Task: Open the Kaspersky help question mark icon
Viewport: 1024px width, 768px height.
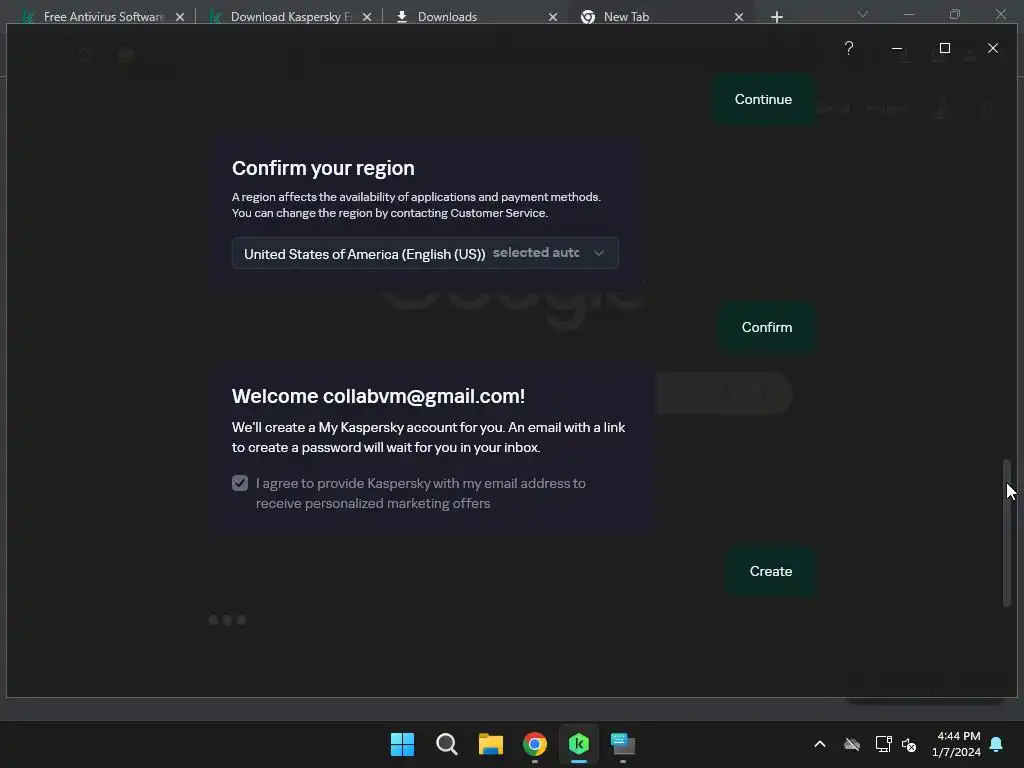Action: click(848, 48)
